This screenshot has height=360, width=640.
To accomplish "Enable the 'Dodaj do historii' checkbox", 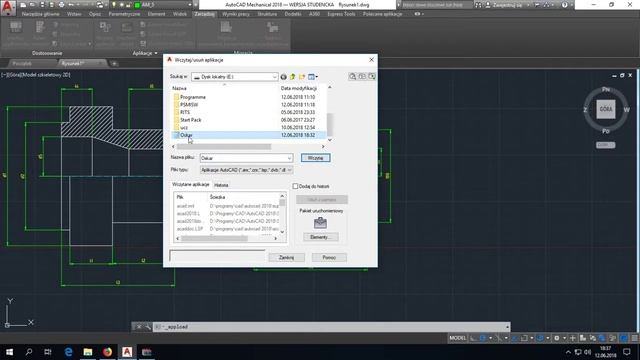I will pos(295,186).
